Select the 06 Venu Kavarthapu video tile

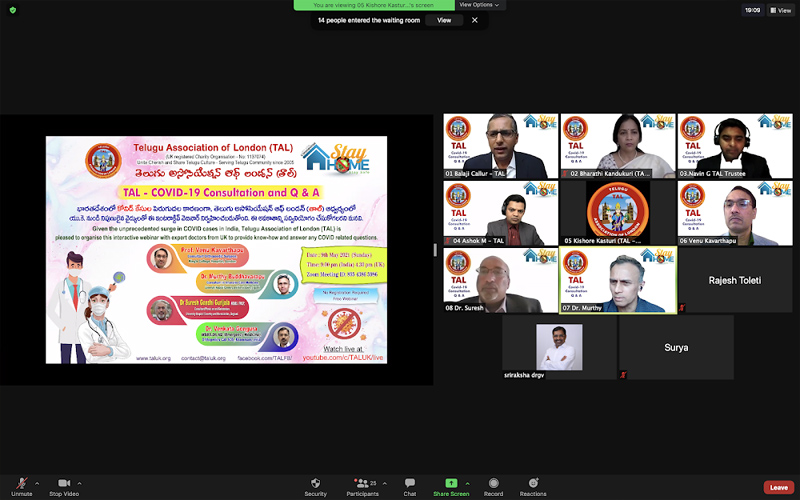pos(735,213)
